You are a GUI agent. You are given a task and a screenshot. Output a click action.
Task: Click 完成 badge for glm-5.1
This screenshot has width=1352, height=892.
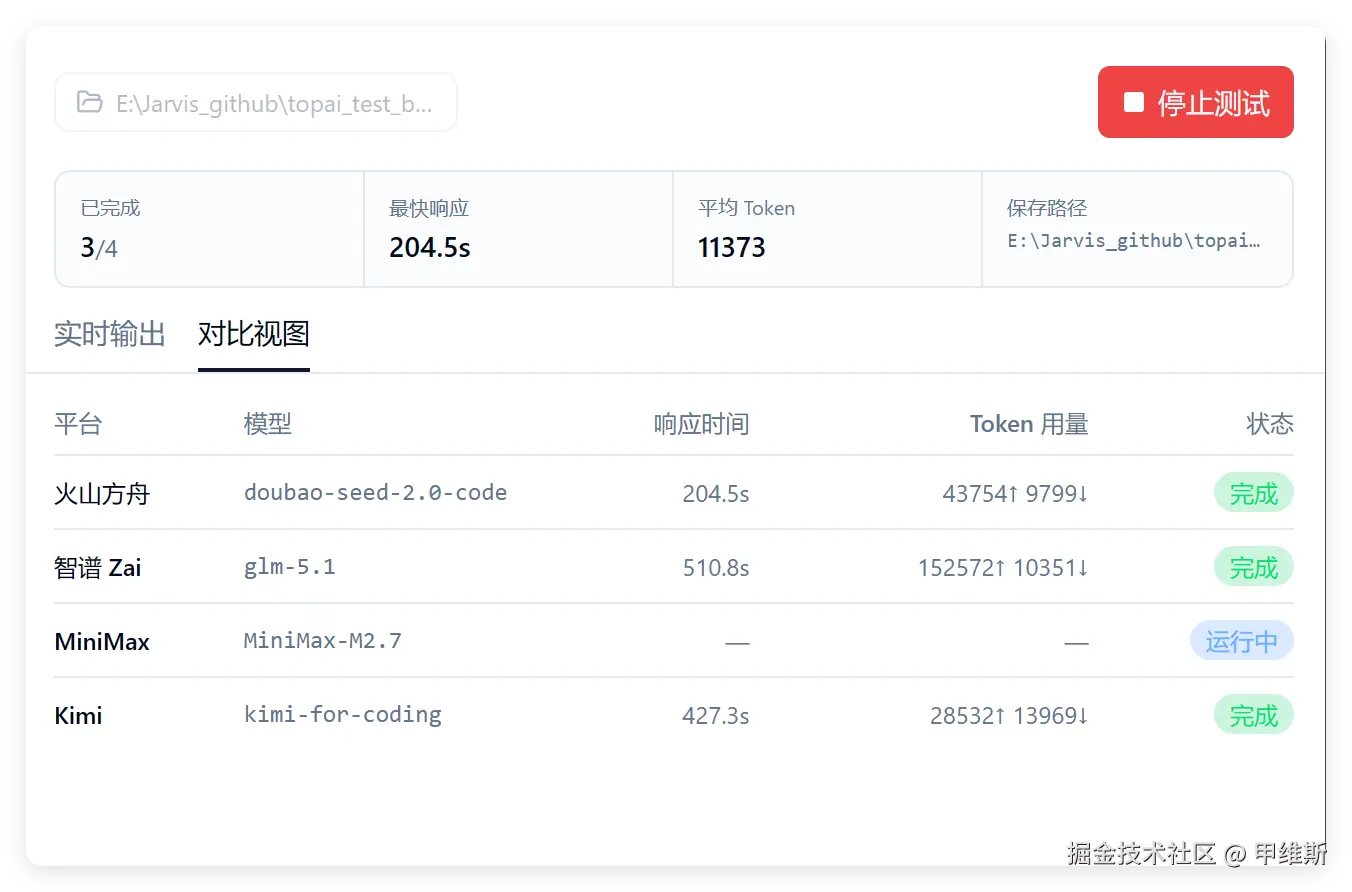click(1254, 567)
